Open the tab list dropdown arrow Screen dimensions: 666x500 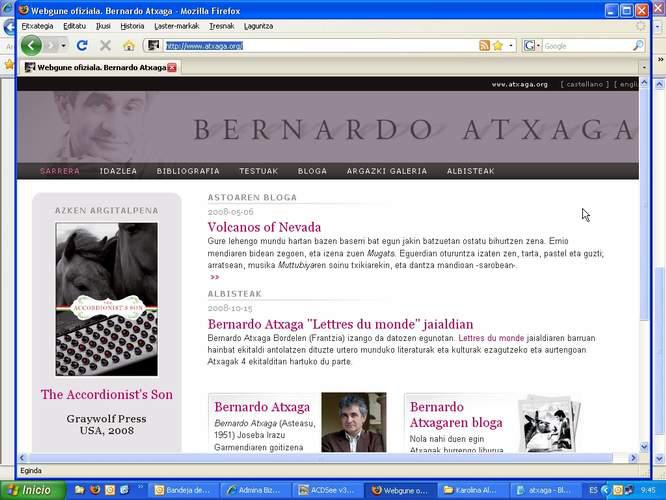coord(644,67)
